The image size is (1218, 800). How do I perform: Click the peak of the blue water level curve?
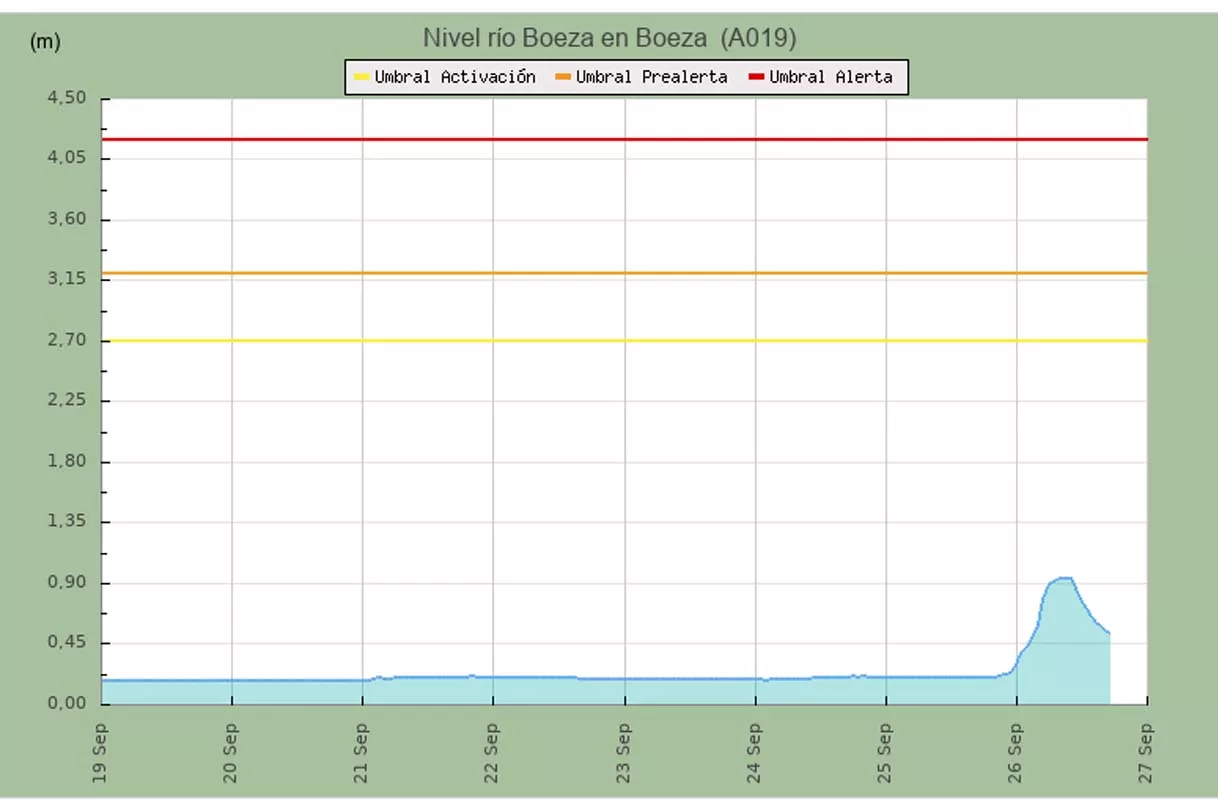[1063, 578]
